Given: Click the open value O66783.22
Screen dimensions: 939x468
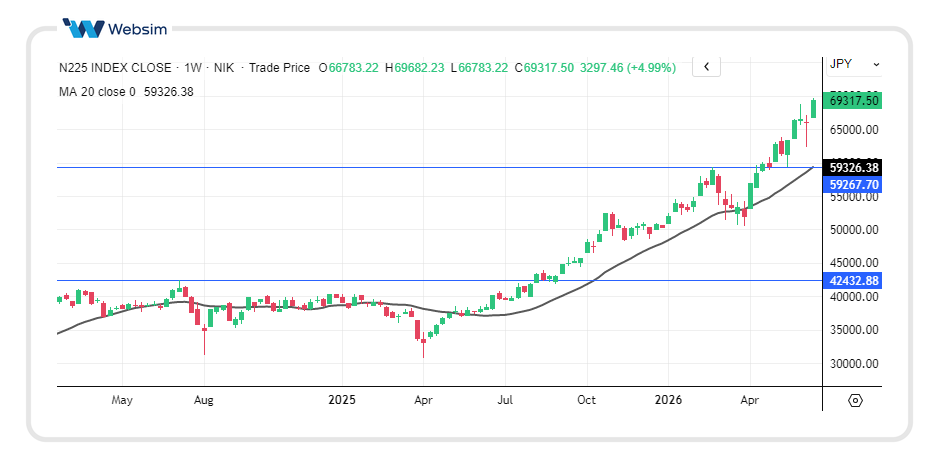Looking at the screenshot, I should 348,68.
